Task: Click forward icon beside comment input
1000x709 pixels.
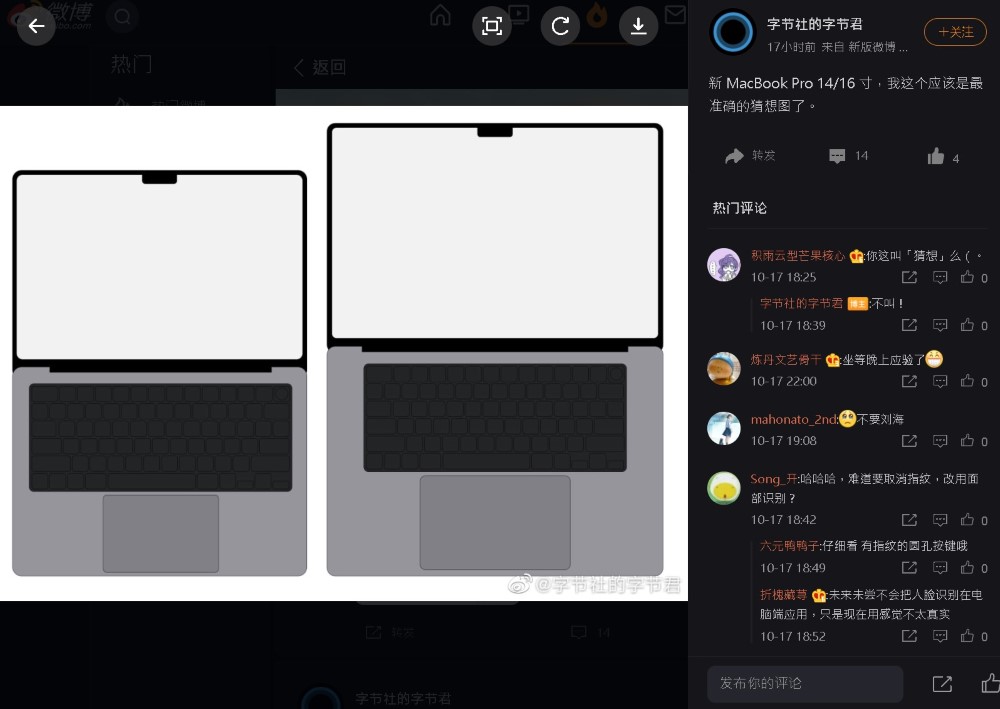Action: coord(942,684)
